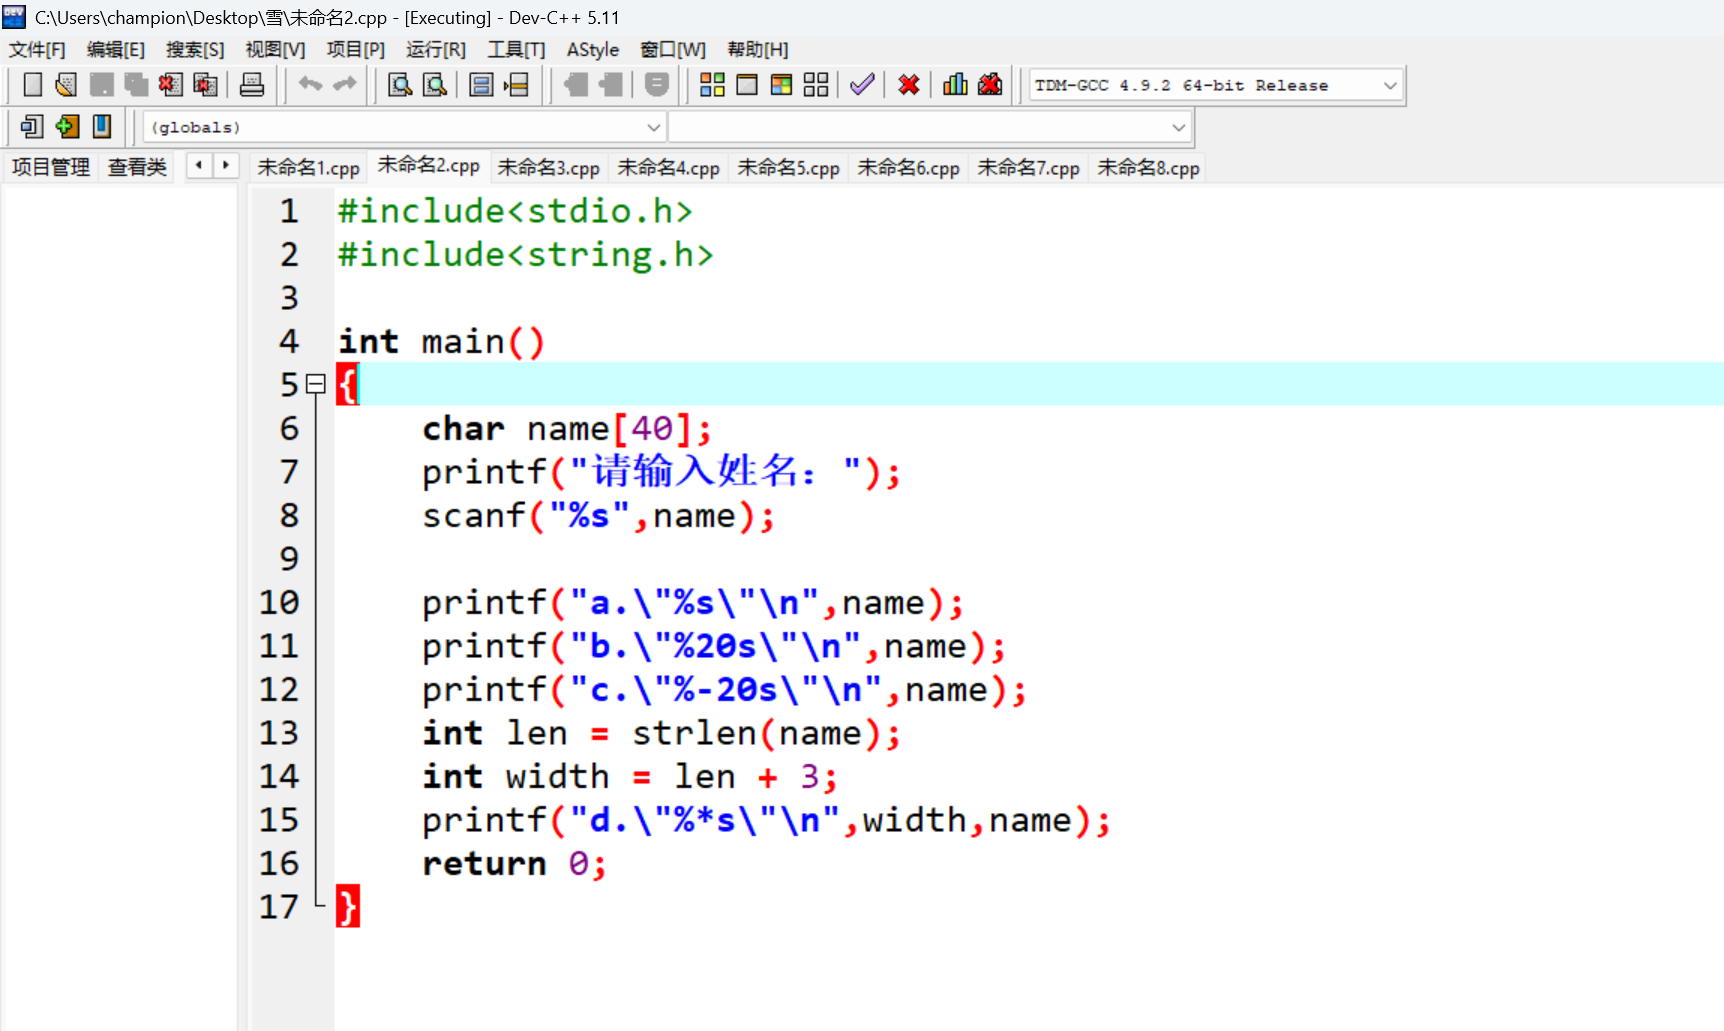Image resolution: width=1724 pixels, height=1031 pixels.
Task: Print the file using the printer icon
Action: pyautogui.click(x=252, y=85)
